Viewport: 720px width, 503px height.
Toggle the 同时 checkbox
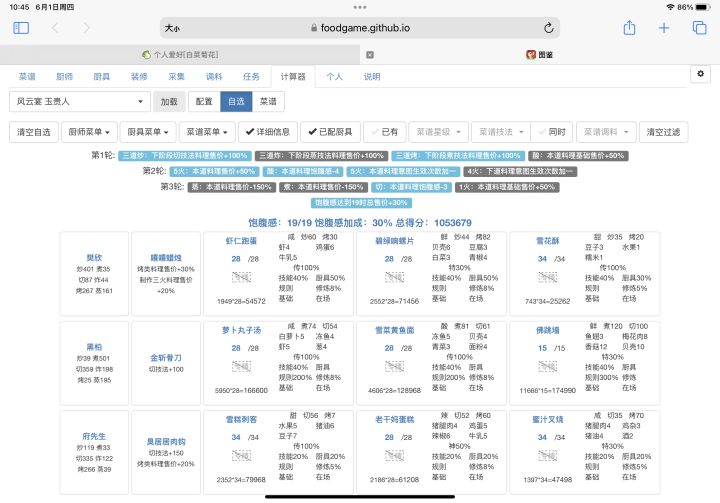pyautogui.click(x=552, y=132)
